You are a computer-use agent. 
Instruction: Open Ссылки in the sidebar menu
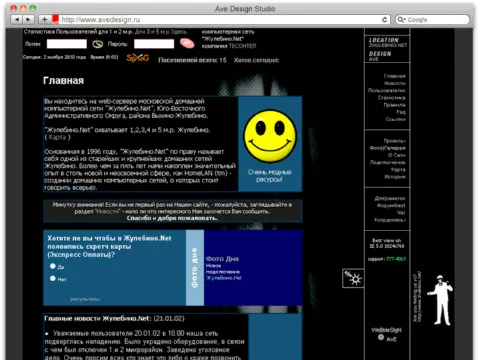[396, 119]
